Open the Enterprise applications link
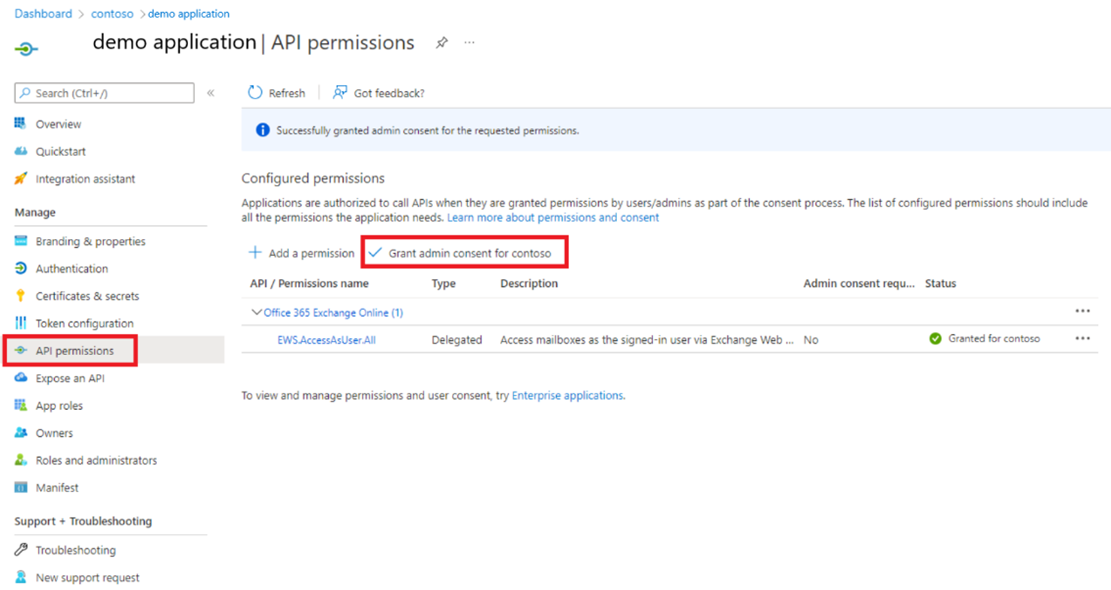 tap(568, 395)
